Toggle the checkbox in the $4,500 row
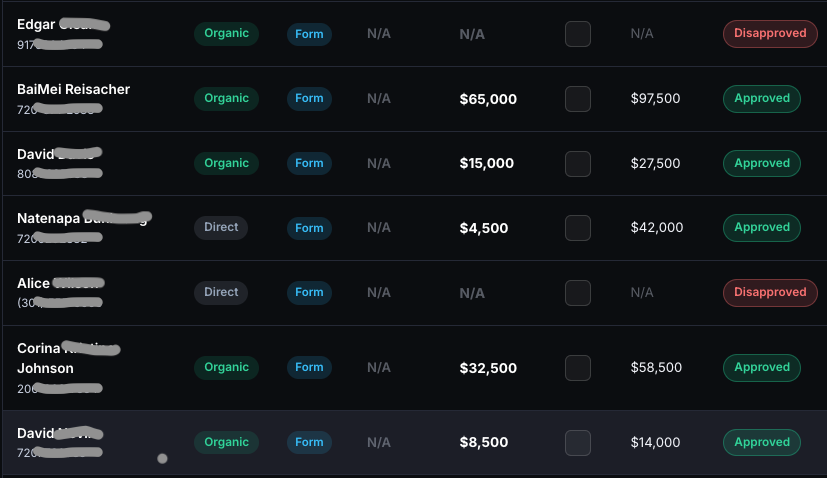The image size is (827, 478). (578, 228)
